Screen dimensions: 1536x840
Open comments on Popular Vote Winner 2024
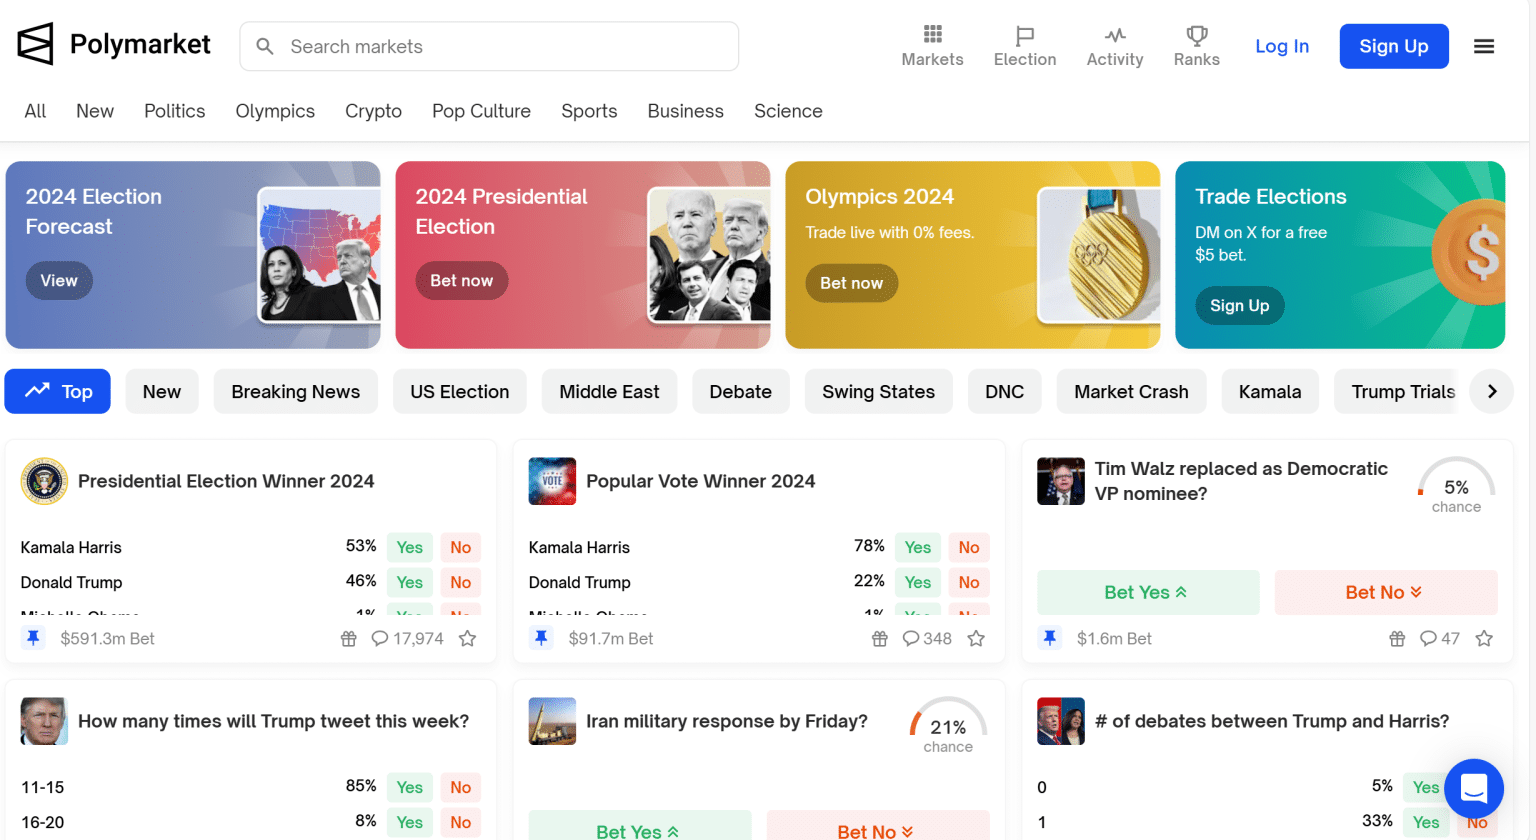coord(927,638)
